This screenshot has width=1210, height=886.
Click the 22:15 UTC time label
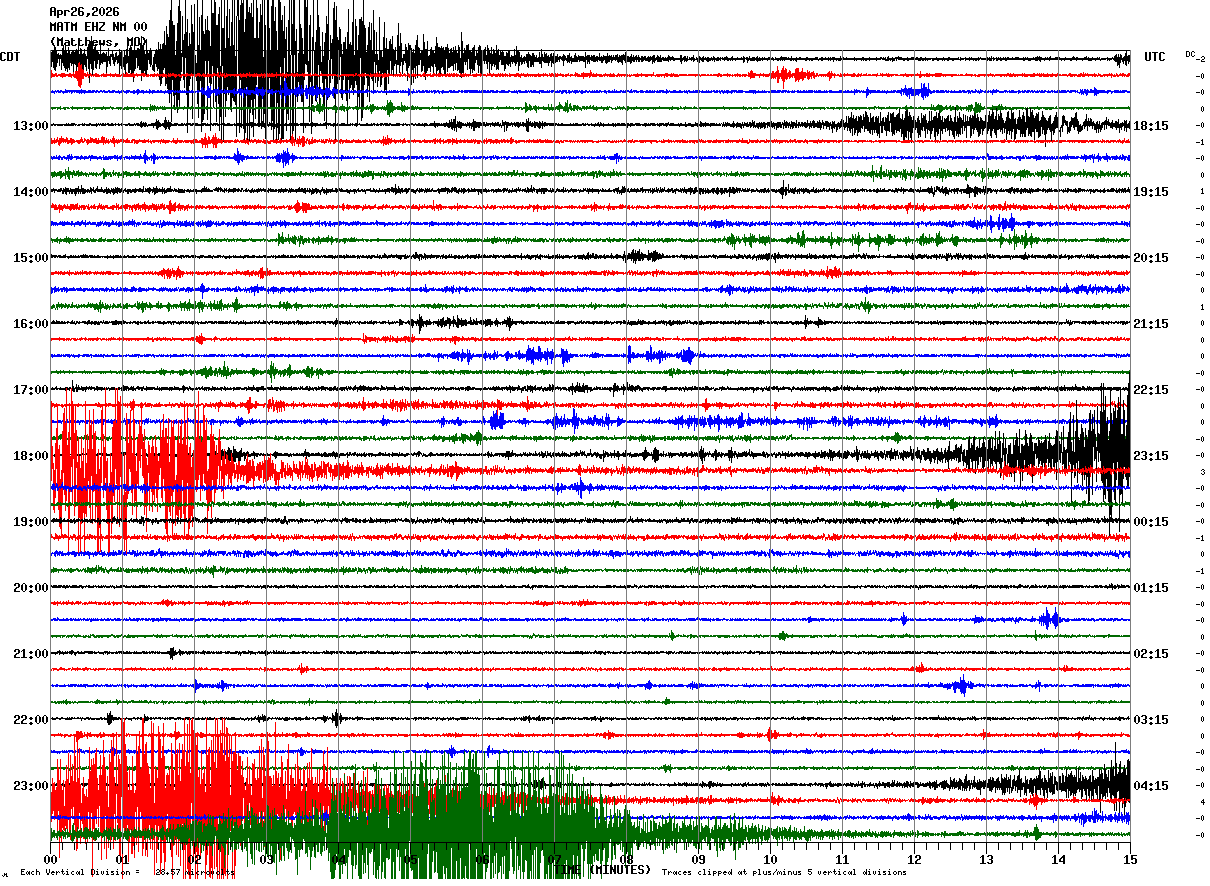pos(1153,390)
